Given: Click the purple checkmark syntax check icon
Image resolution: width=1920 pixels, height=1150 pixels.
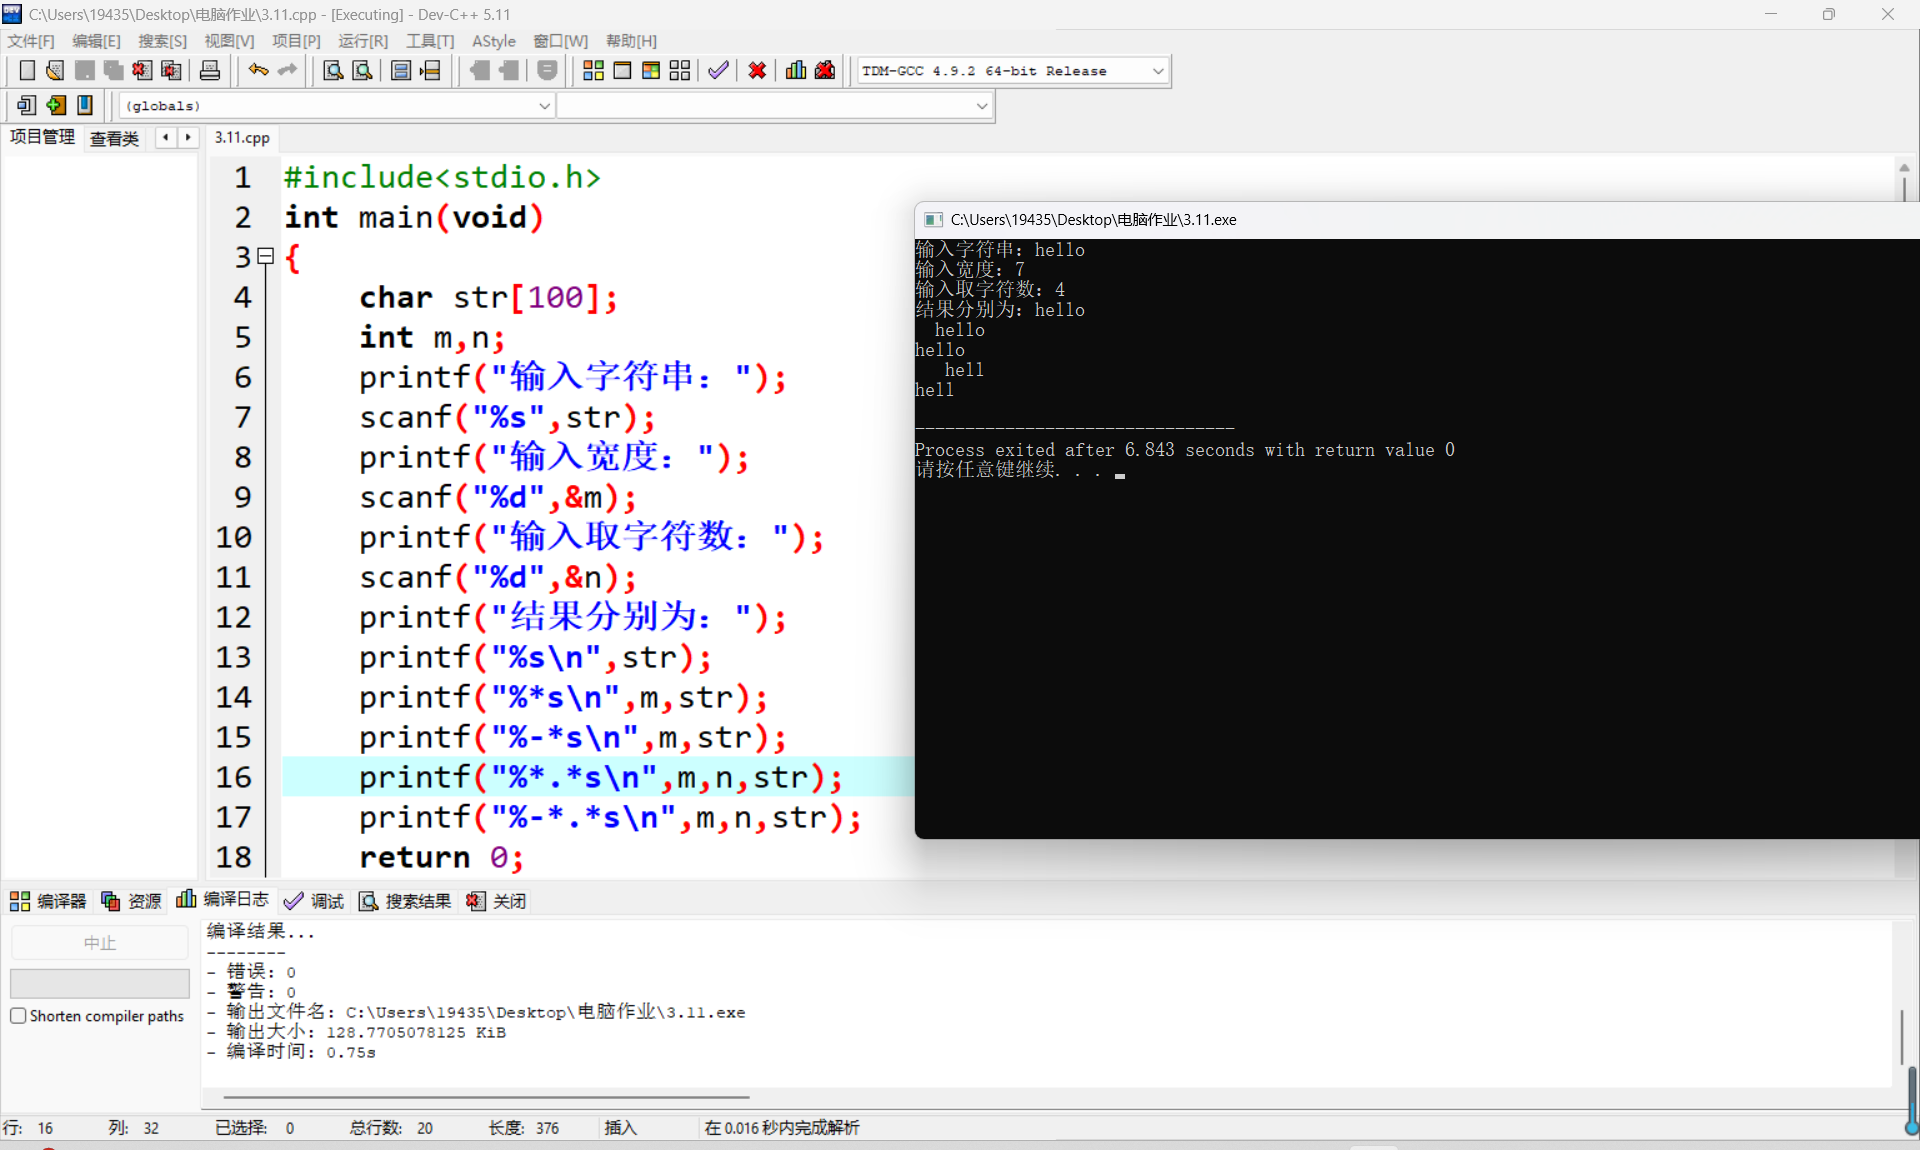Looking at the screenshot, I should point(718,71).
